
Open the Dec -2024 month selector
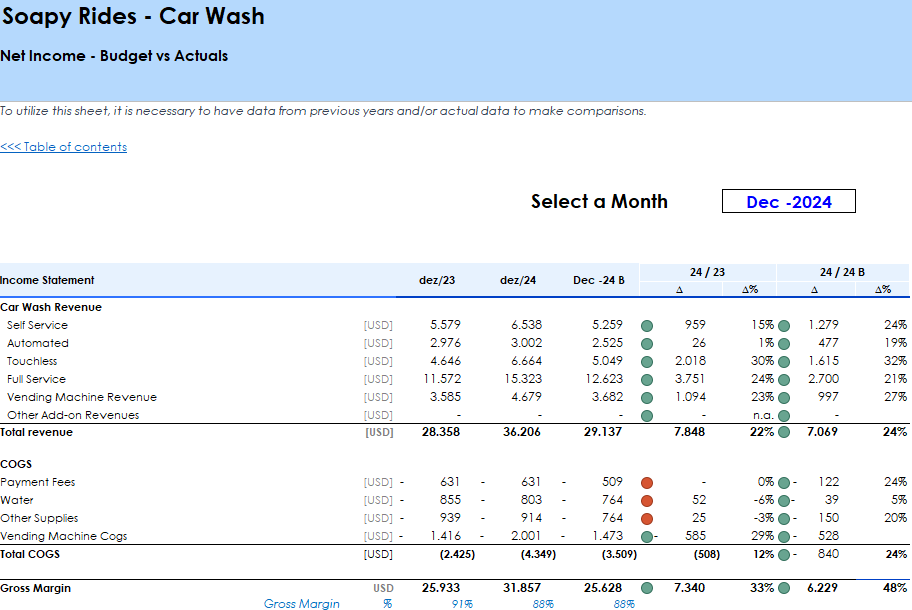coord(788,202)
